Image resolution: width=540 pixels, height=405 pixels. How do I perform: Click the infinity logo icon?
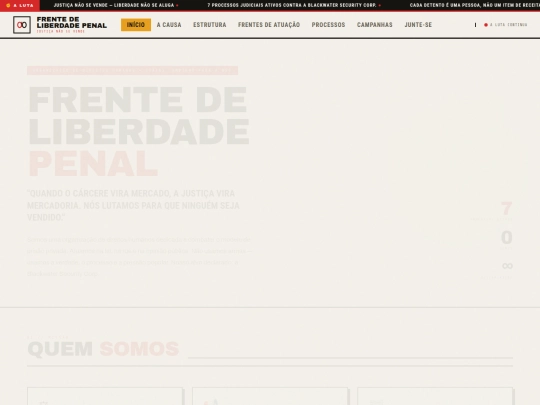pyautogui.click(x=22, y=25)
